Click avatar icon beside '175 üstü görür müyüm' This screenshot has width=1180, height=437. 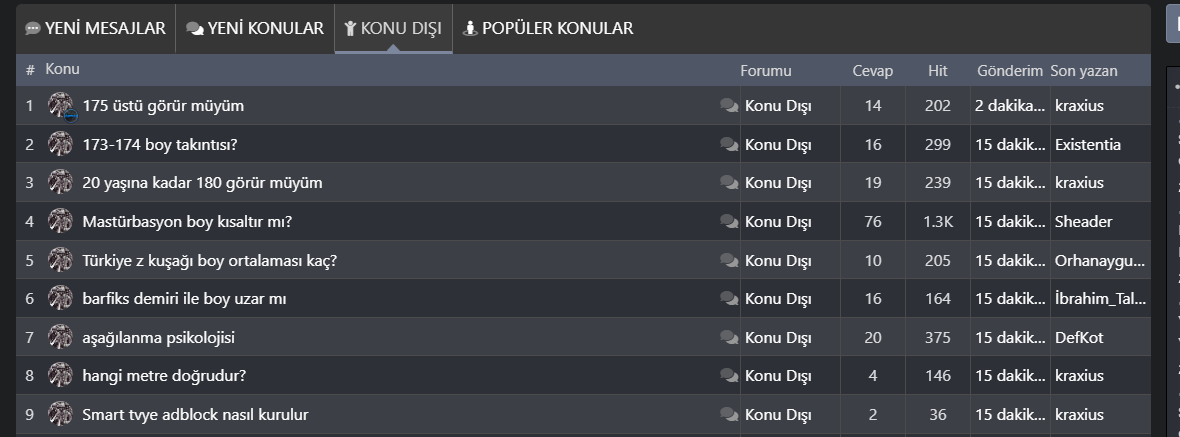pos(61,106)
